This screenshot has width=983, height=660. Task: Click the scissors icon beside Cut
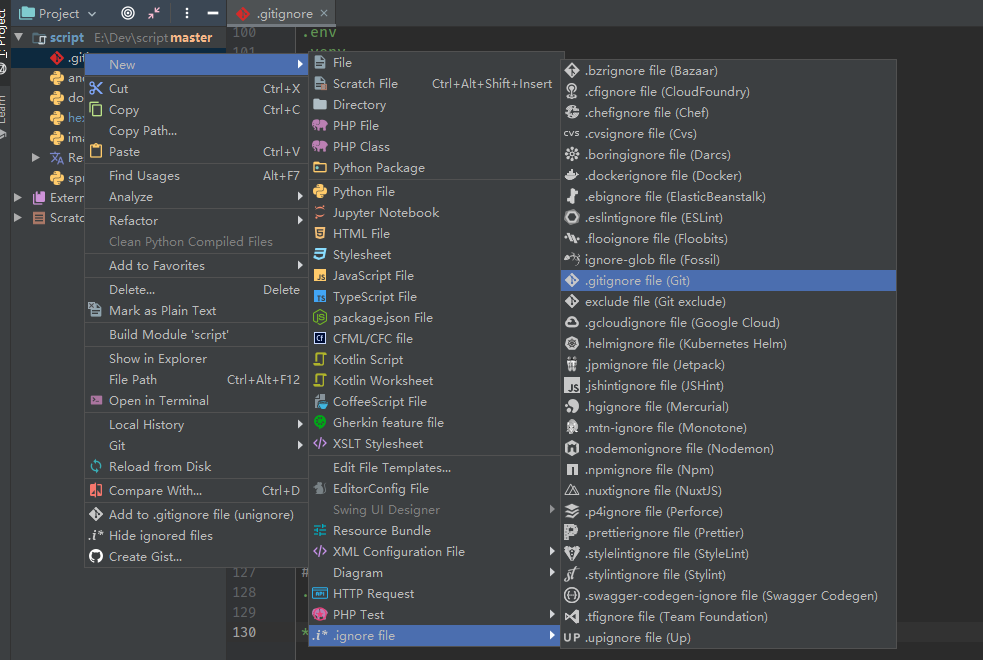coord(96,88)
